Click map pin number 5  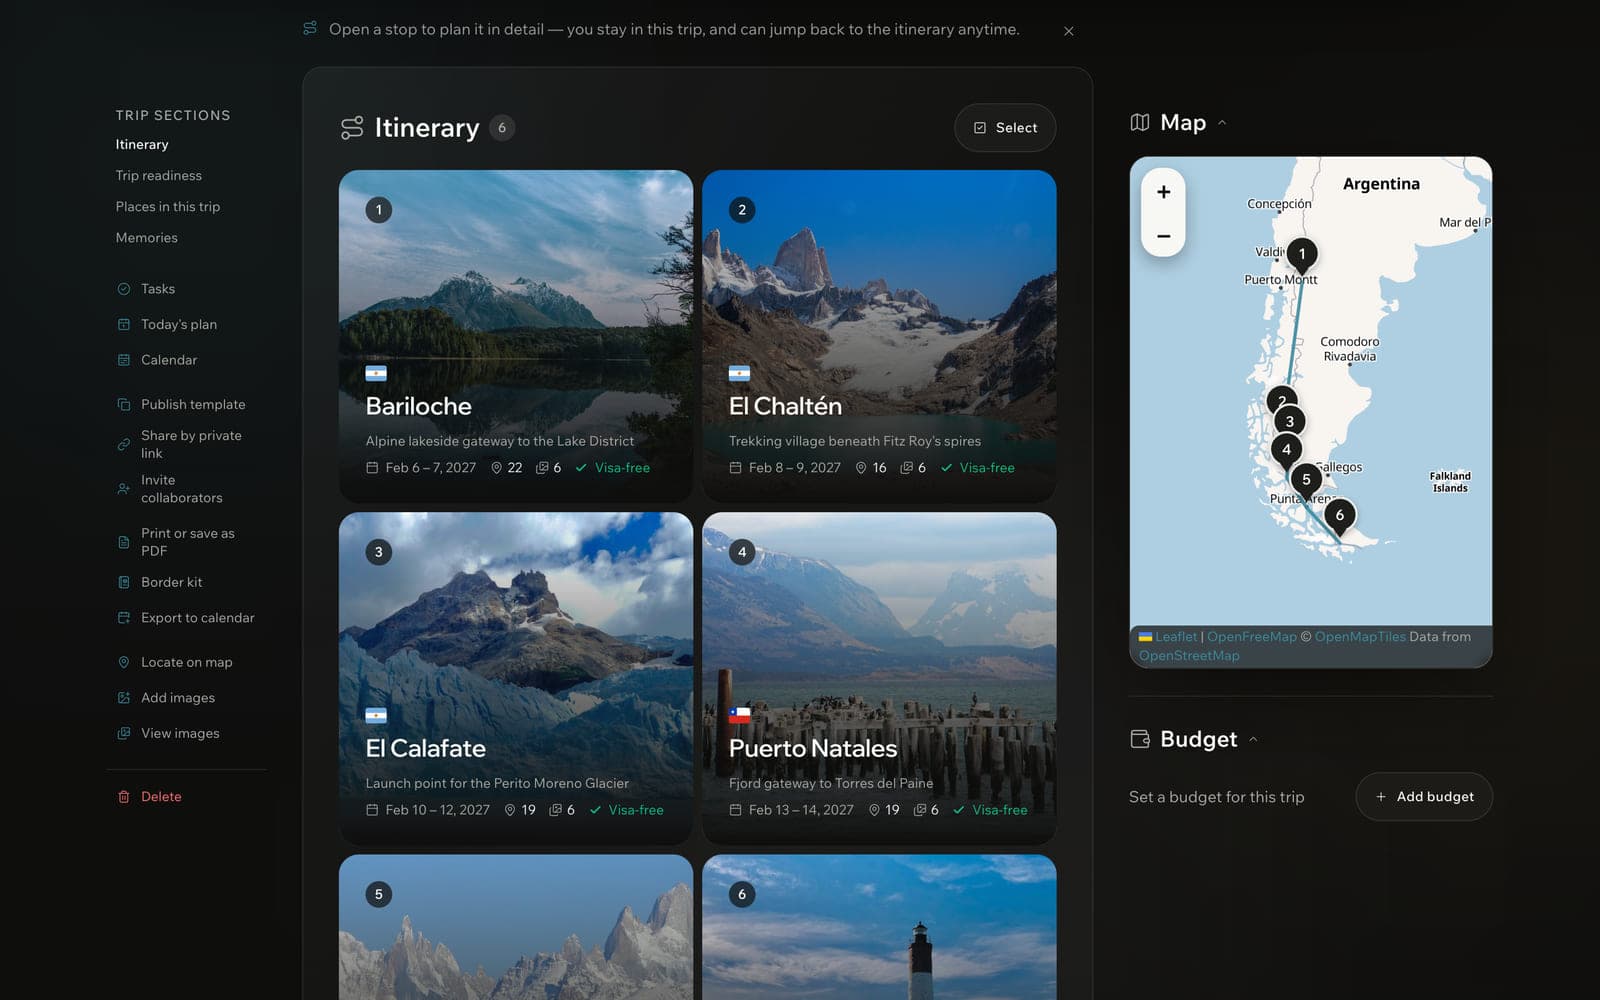pyautogui.click(x=1306, y=481)
